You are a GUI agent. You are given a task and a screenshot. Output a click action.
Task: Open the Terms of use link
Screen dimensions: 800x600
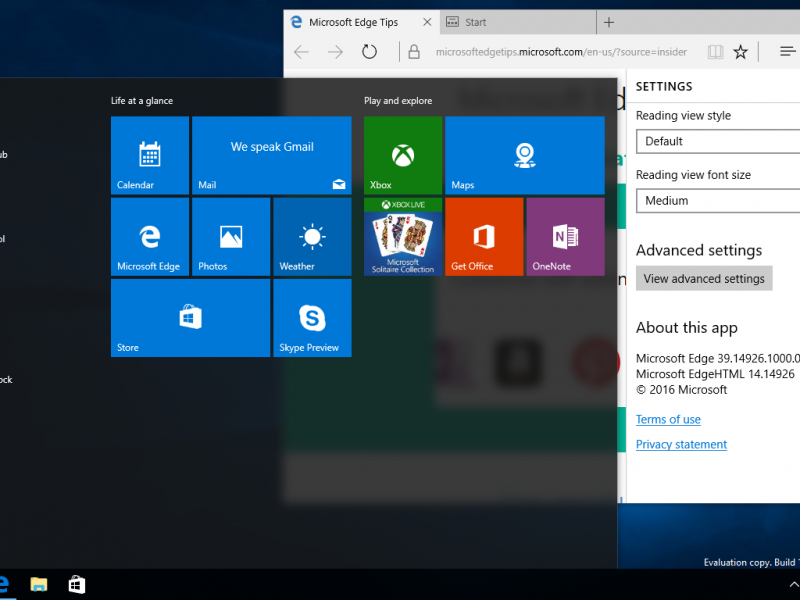(x=668, y=419)
